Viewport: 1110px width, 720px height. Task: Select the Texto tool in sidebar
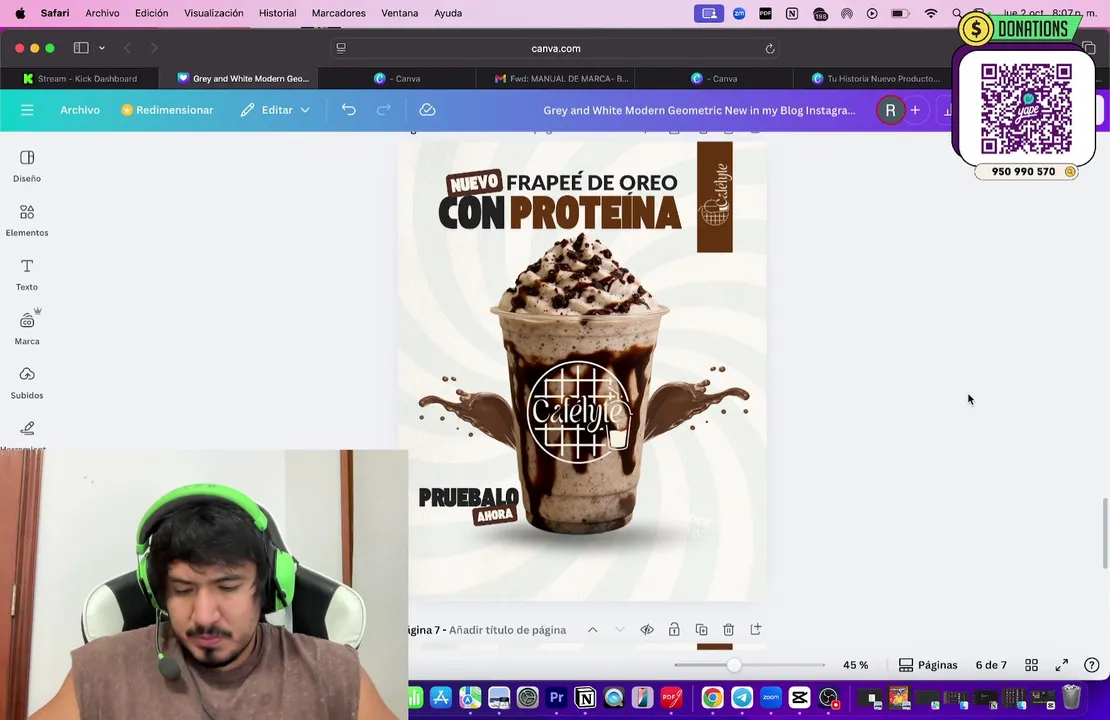(x=27, y=275)
